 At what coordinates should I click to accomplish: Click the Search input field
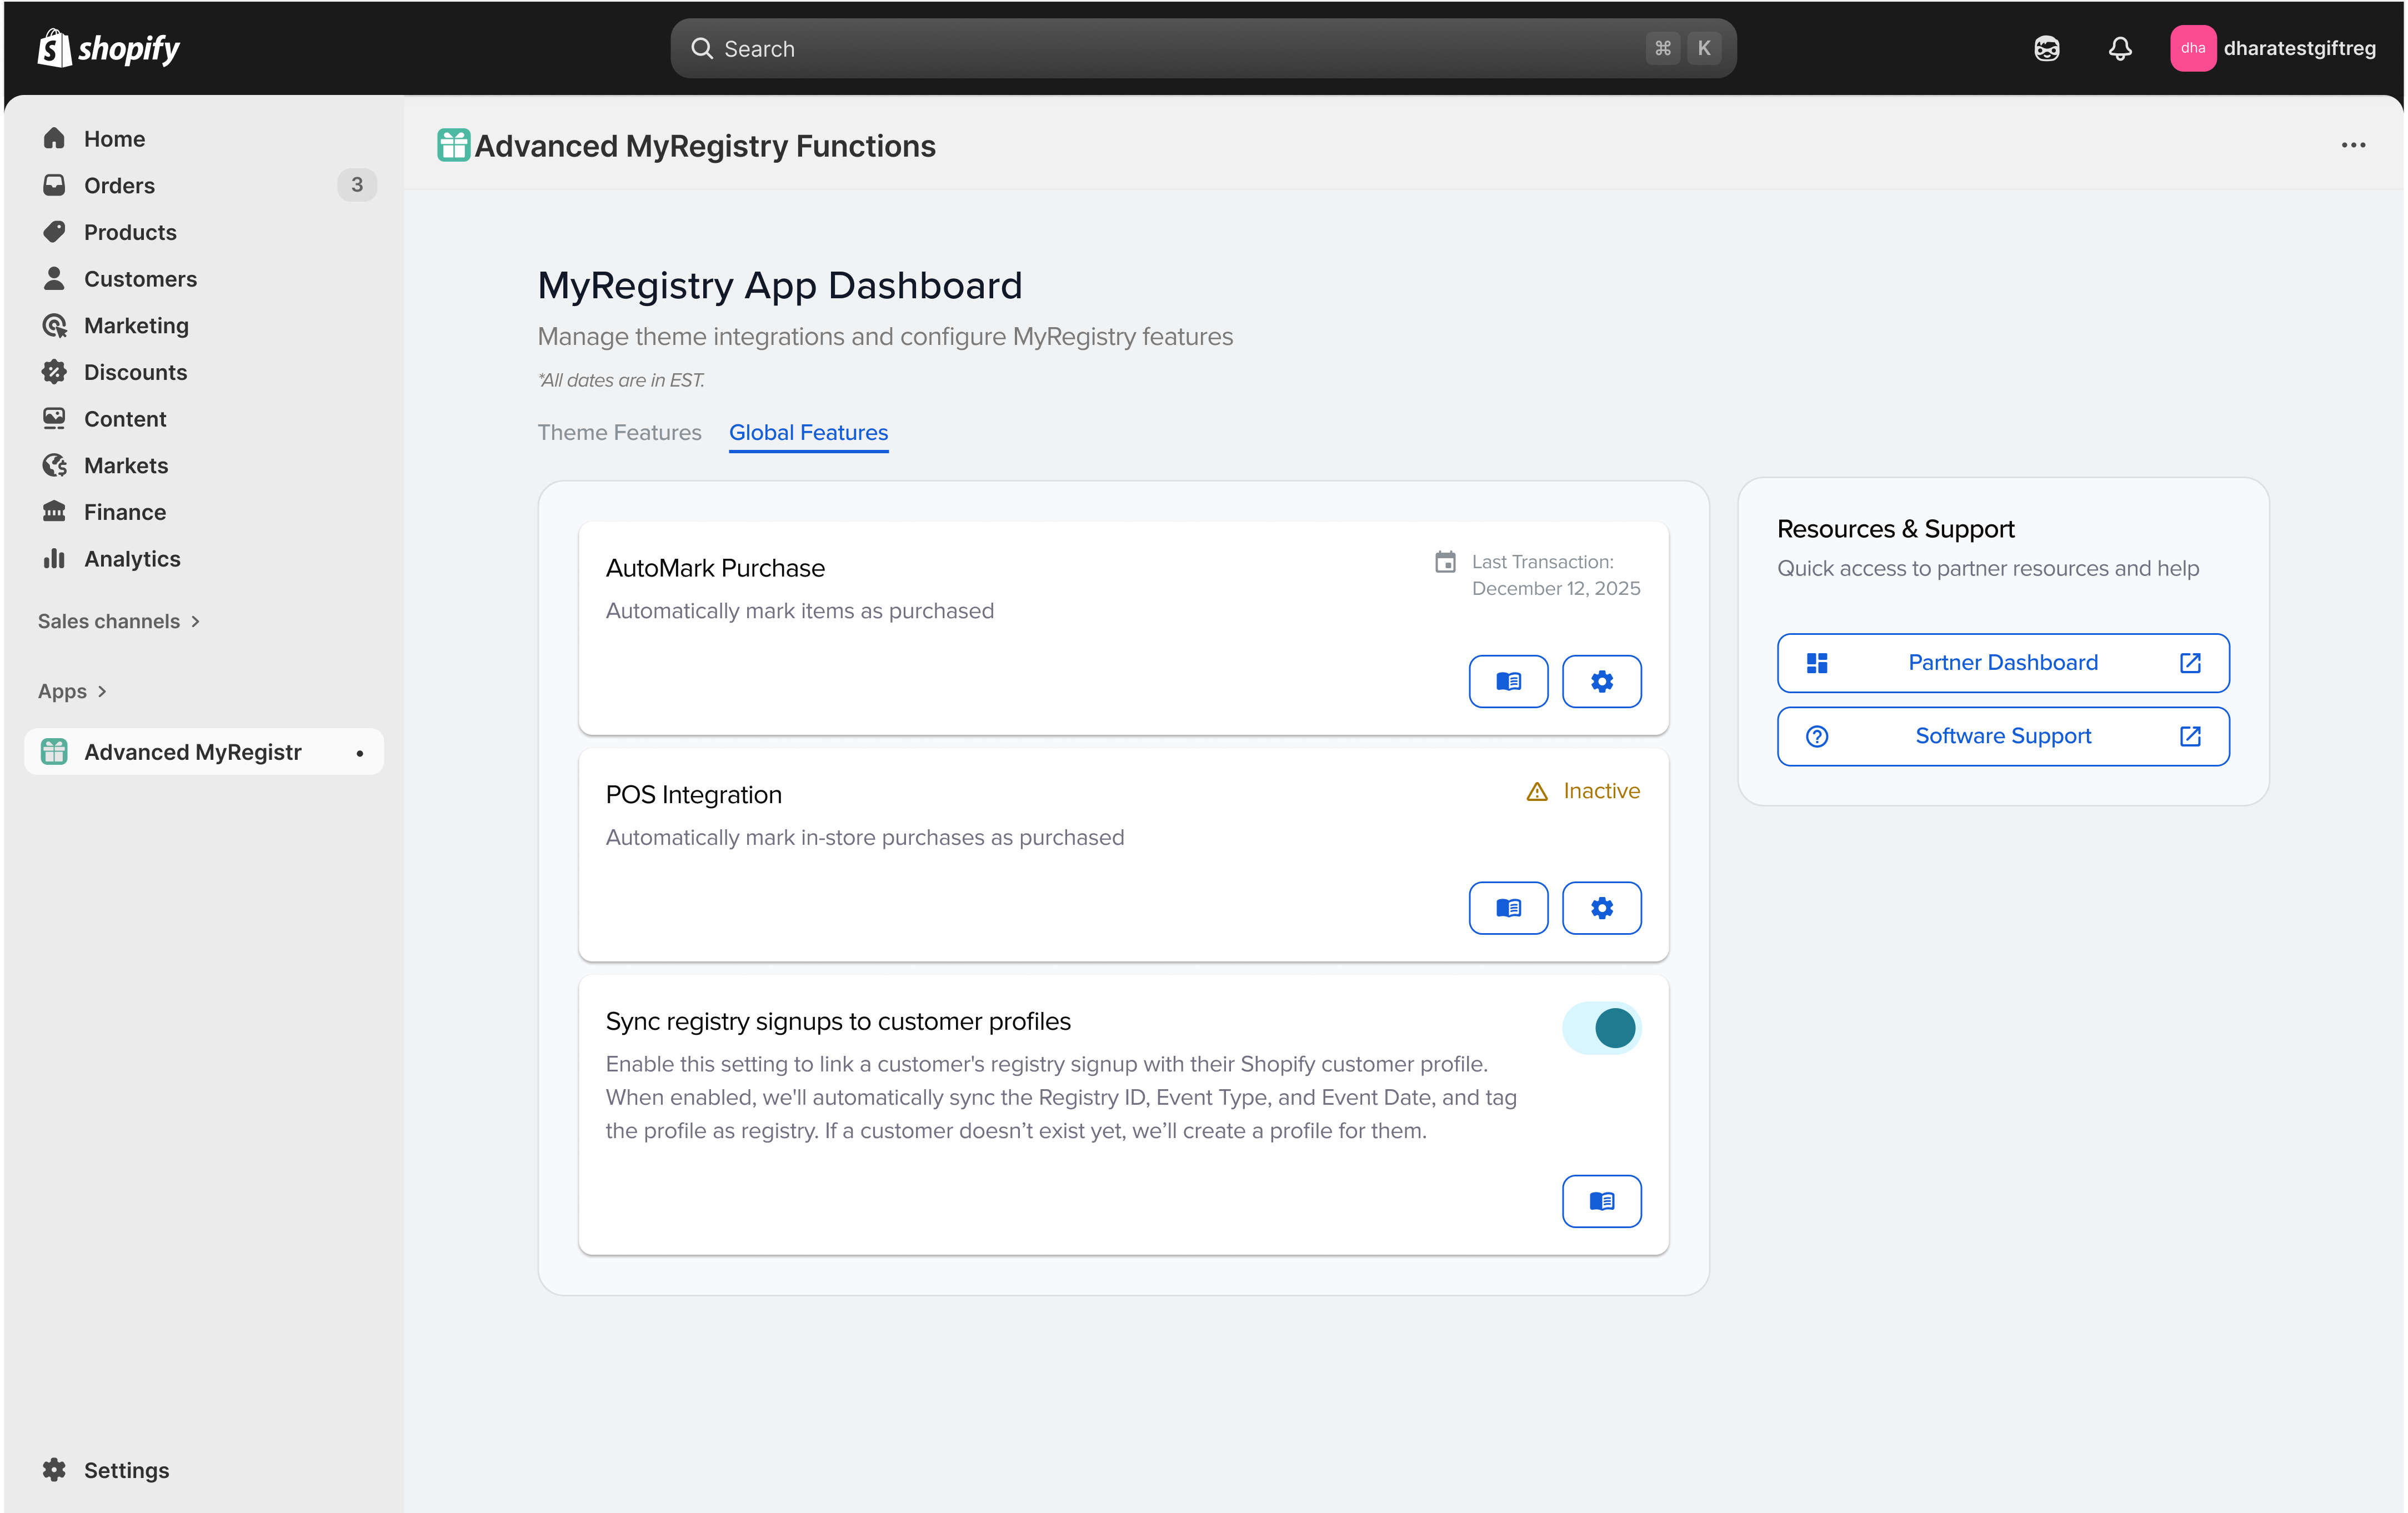point(1180,48)
